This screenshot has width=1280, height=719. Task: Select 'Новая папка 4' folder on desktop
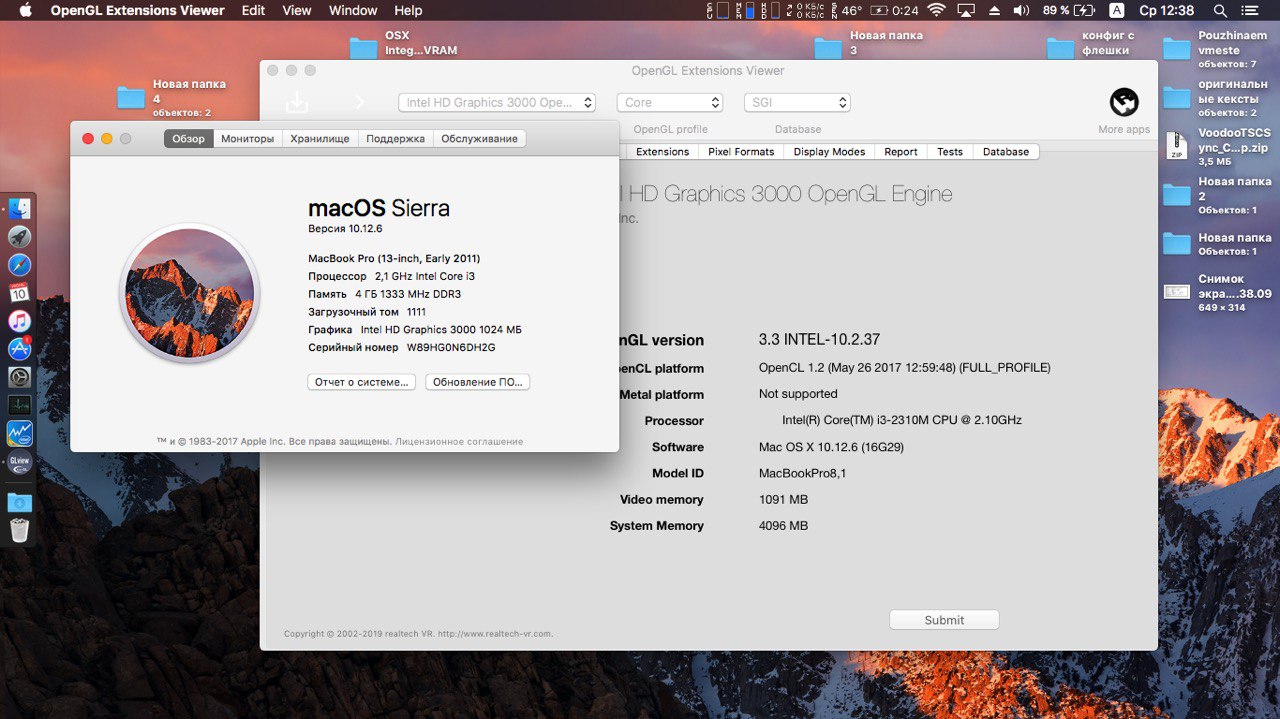[x=131, y=97]
